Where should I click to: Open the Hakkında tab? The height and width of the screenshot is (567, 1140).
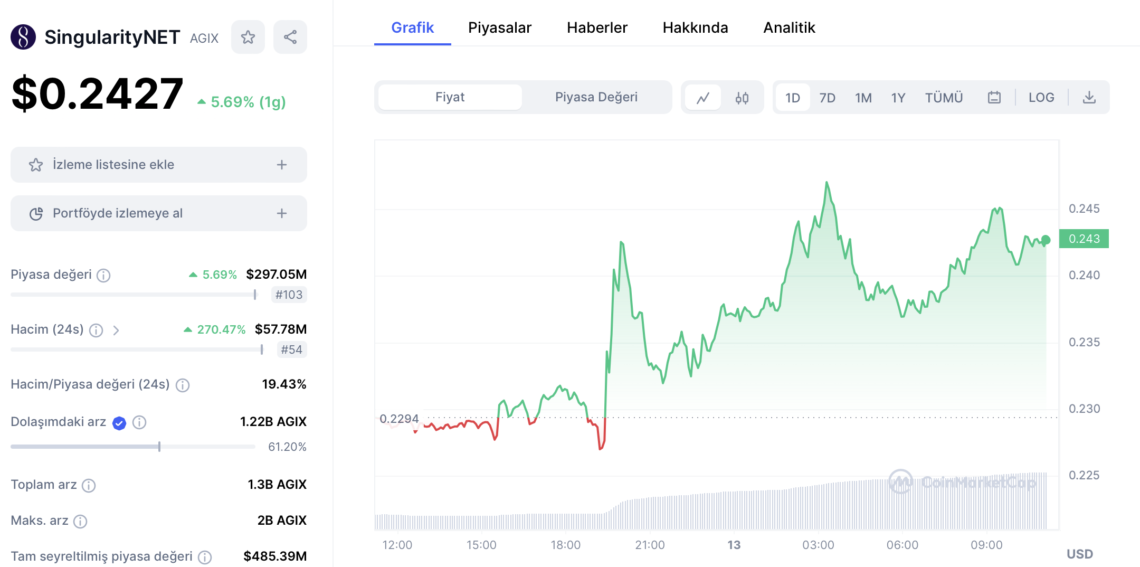[695, 28]
